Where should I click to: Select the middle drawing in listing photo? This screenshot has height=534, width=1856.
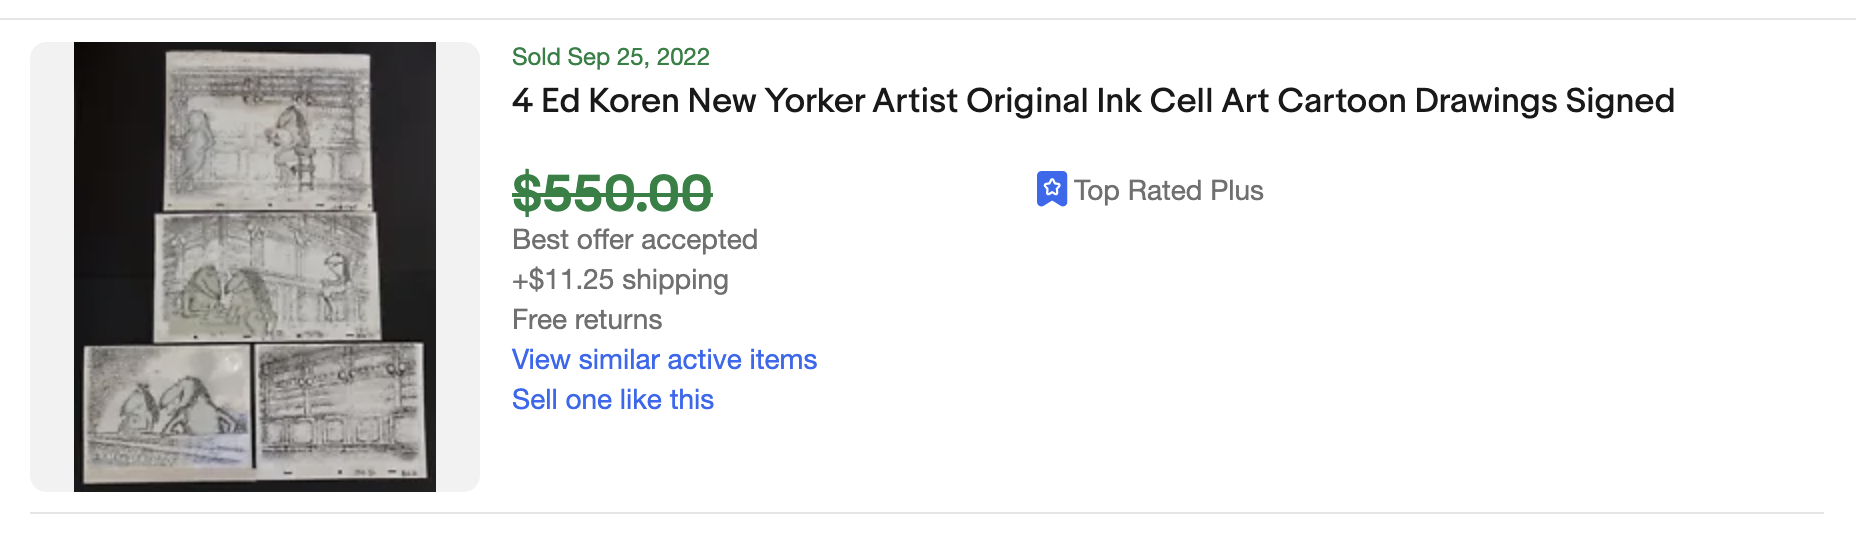[267, 275]
